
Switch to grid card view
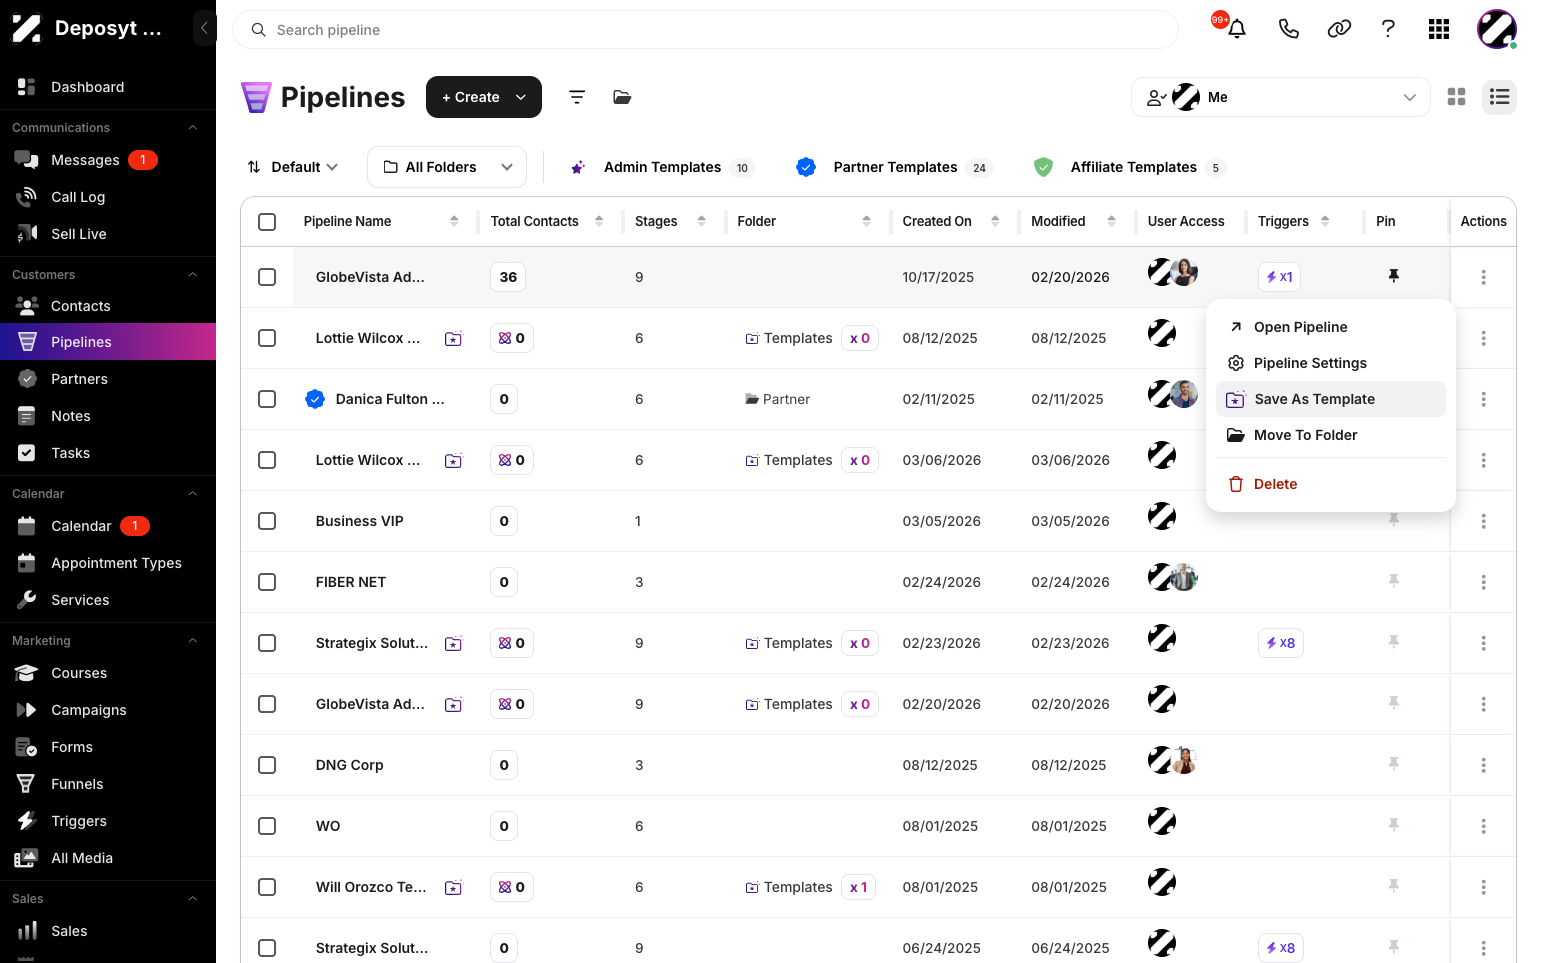[1456, 97]
